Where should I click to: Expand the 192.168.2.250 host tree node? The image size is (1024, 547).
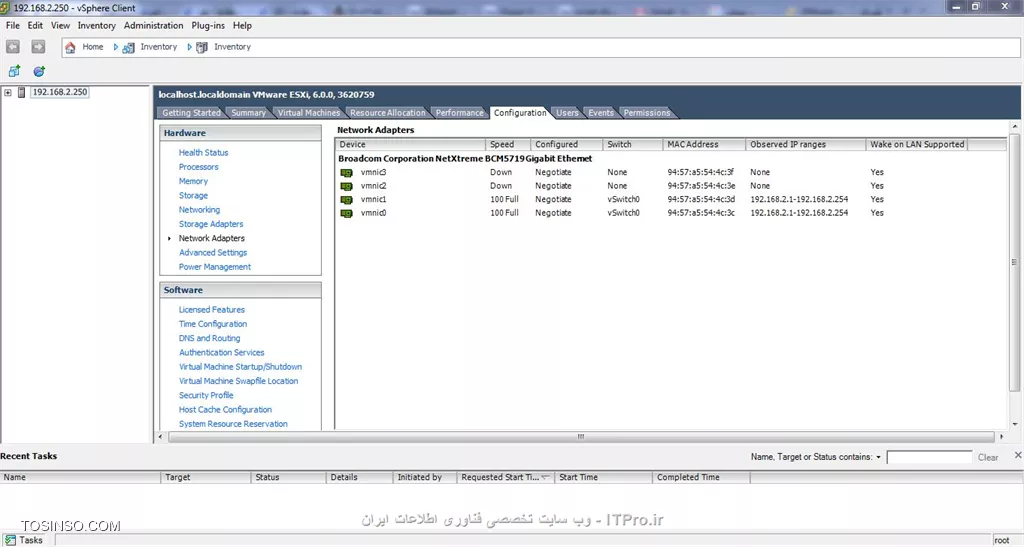(x=8, y=93)
